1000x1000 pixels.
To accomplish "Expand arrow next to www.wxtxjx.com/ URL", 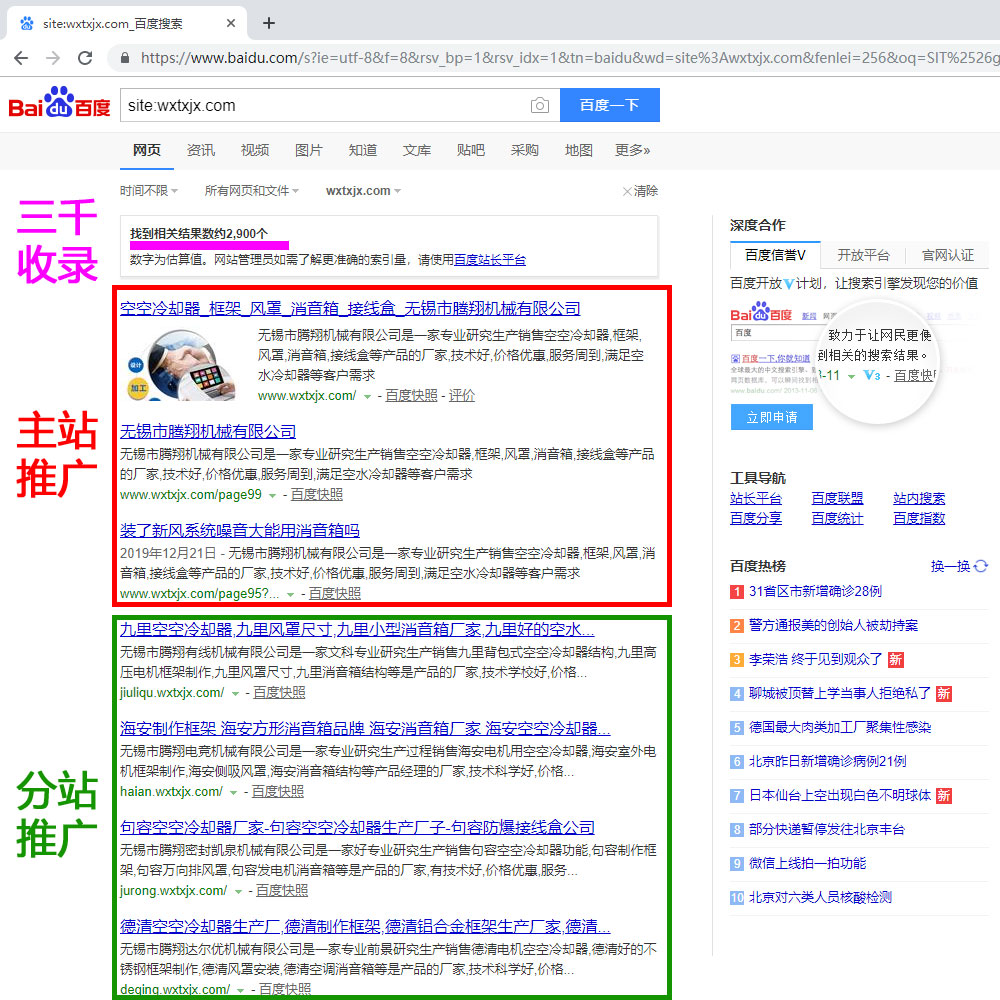I will pyautogui.click(x=367, y=397).
